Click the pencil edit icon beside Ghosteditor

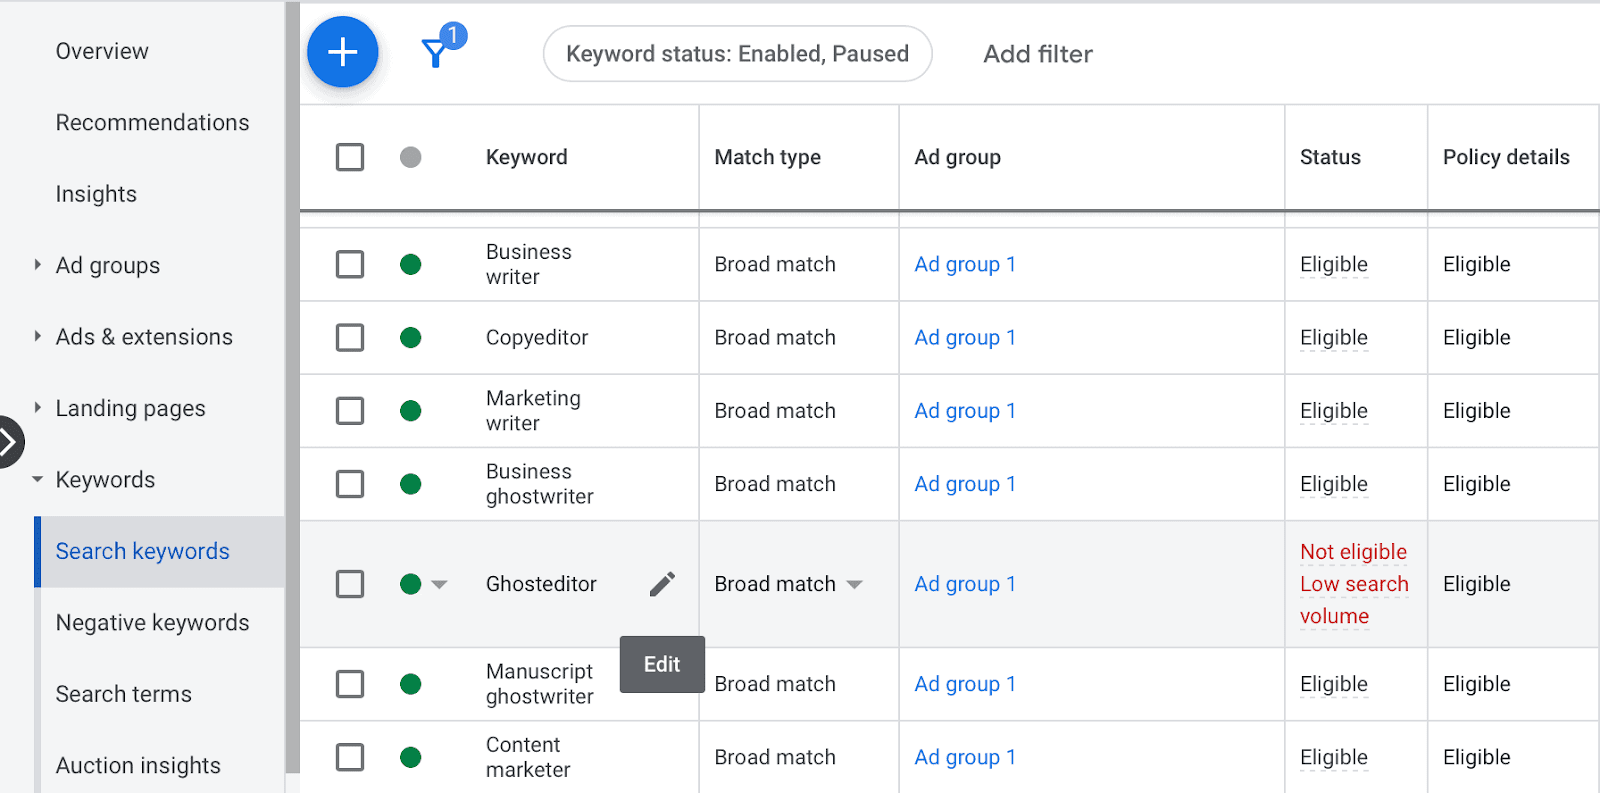(x=662, y=584)
